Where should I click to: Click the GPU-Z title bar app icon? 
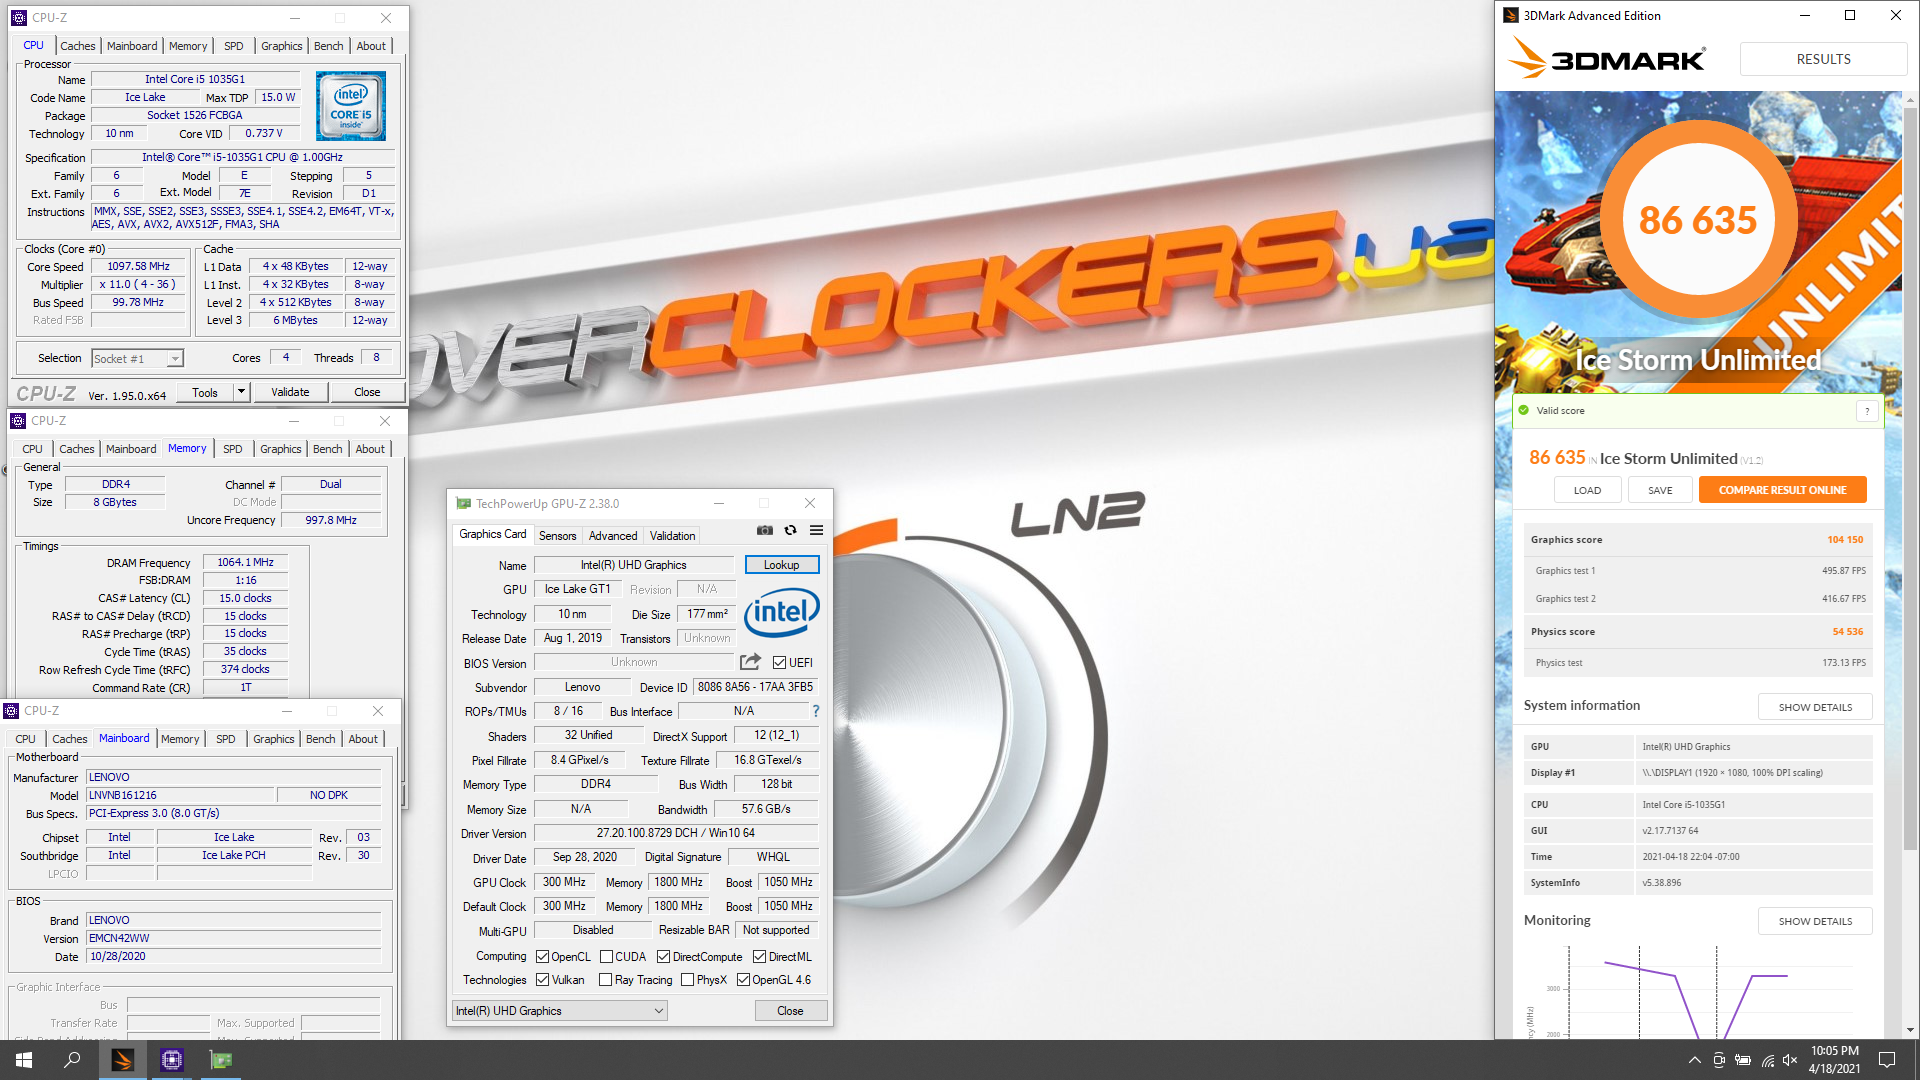click(x=463, y=503)
